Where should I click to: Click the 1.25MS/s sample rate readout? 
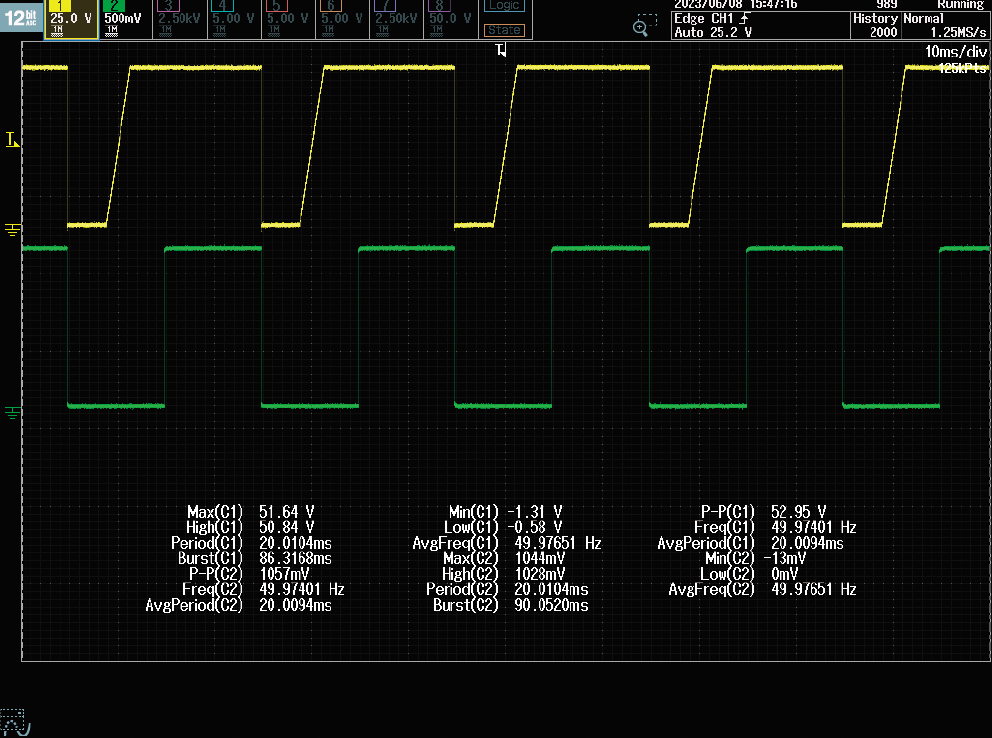click(958, 32)
